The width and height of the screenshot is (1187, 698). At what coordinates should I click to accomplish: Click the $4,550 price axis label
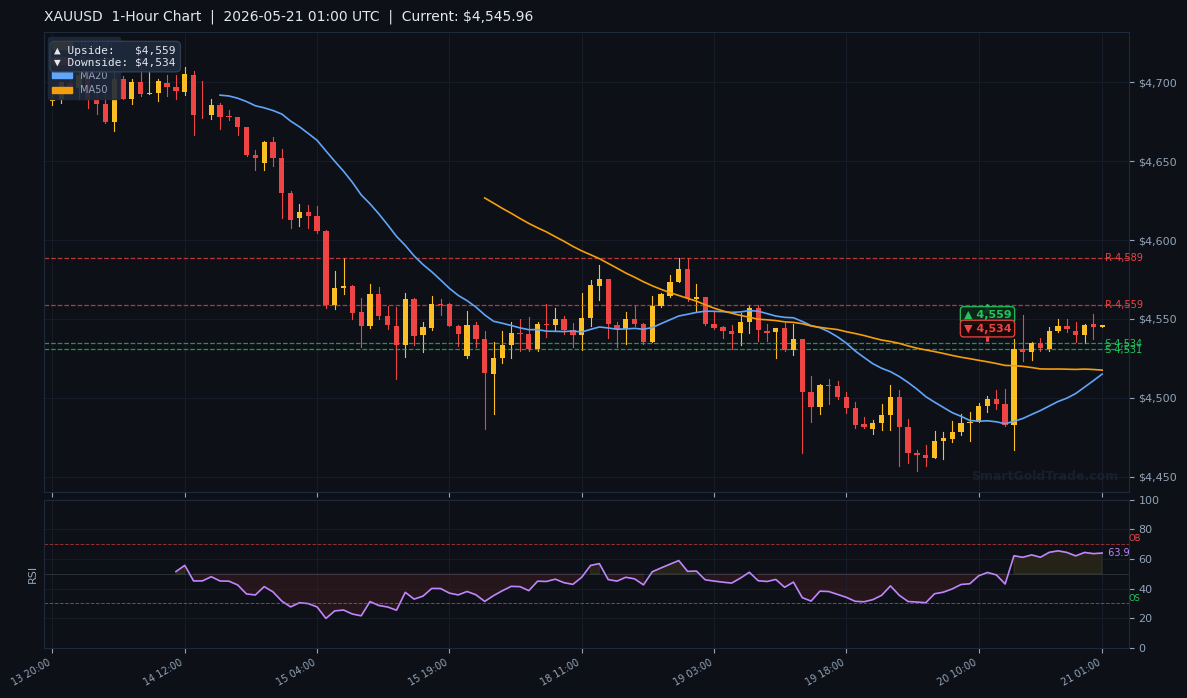click(1157, 319)
